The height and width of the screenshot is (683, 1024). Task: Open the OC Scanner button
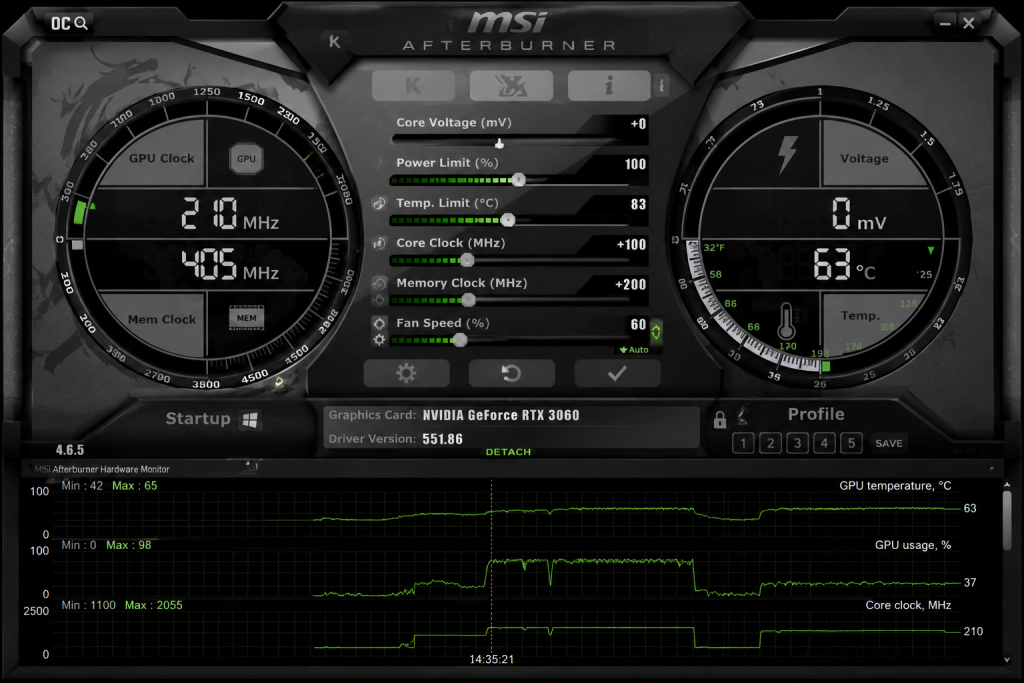pos(69,24)
